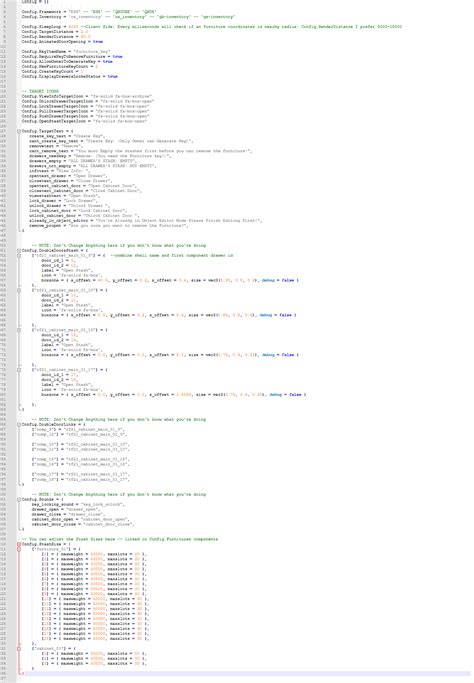
Task: Click the Config.PullDrawerTargetIcon line
Action: (85, 111)
